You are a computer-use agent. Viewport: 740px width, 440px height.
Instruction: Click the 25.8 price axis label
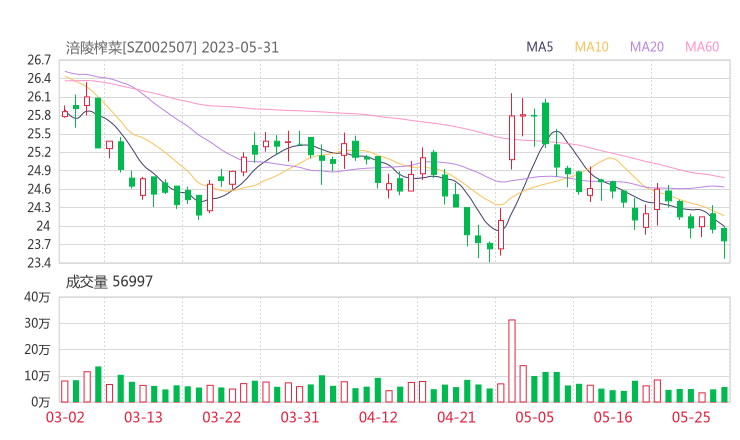(x=39, y=115)
